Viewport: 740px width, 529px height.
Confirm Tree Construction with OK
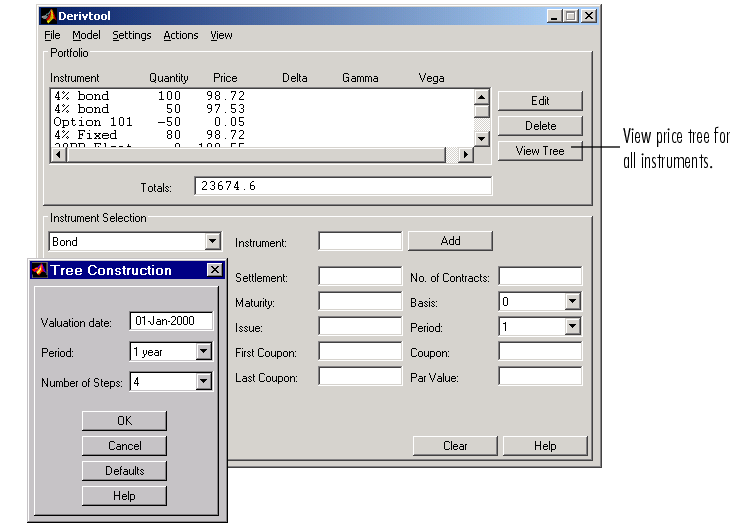[x=125, y=421]
